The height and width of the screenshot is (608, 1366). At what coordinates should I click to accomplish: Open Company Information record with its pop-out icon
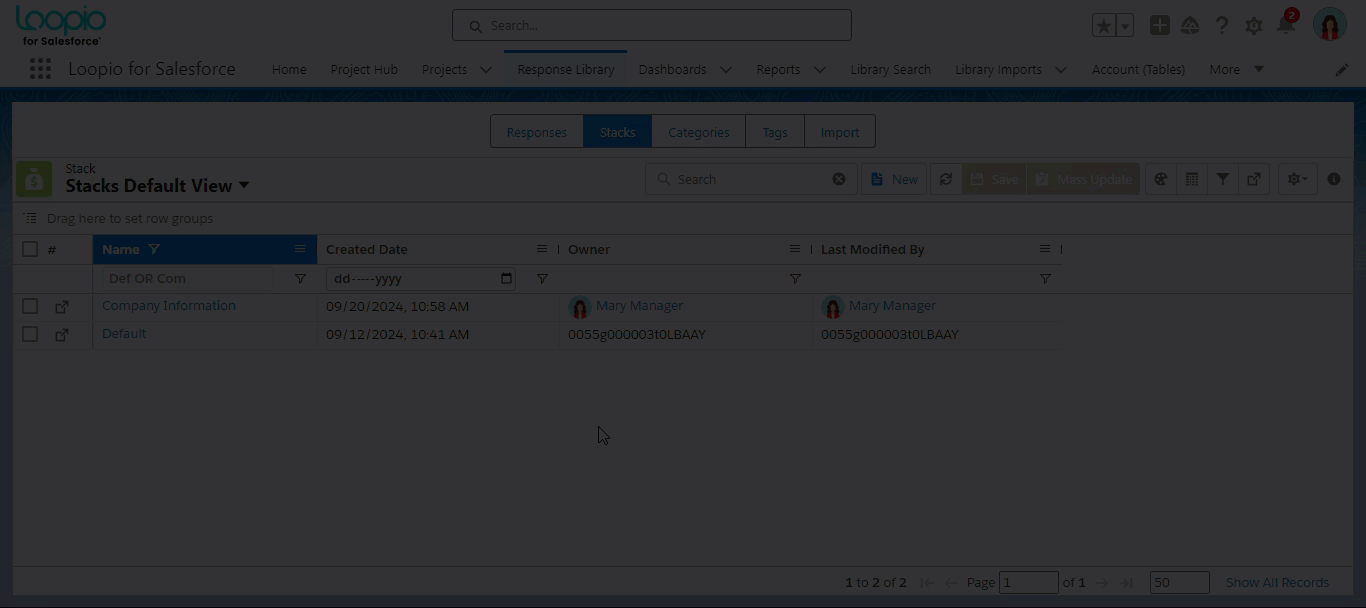pyautogui.click(x=62, y=307)
